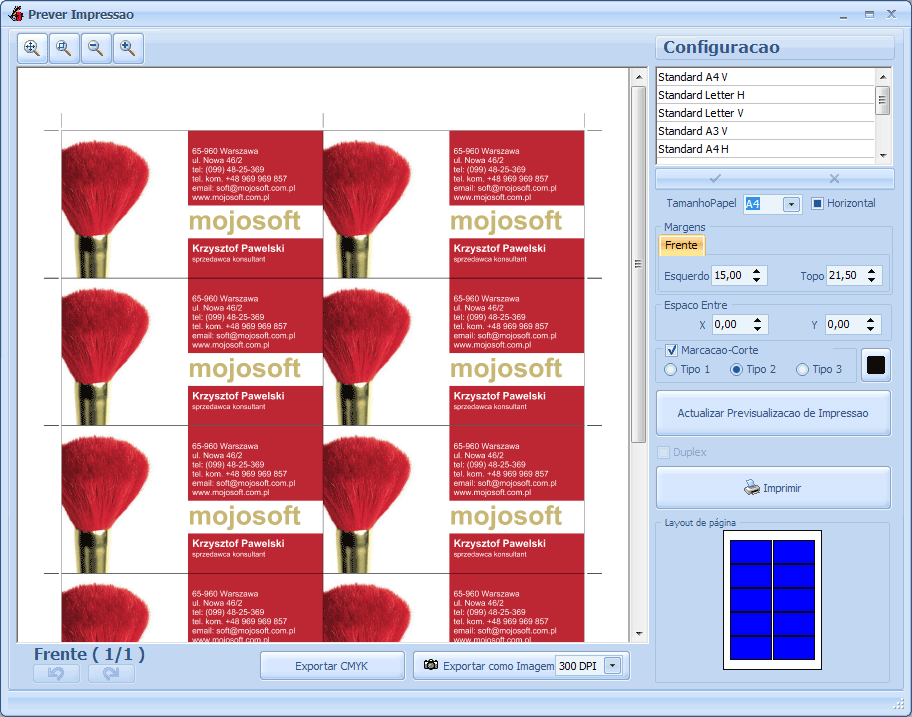This screenshot has height=717, width=912.
Task: Select Standard Letter H in list
Action: [765, 95]
